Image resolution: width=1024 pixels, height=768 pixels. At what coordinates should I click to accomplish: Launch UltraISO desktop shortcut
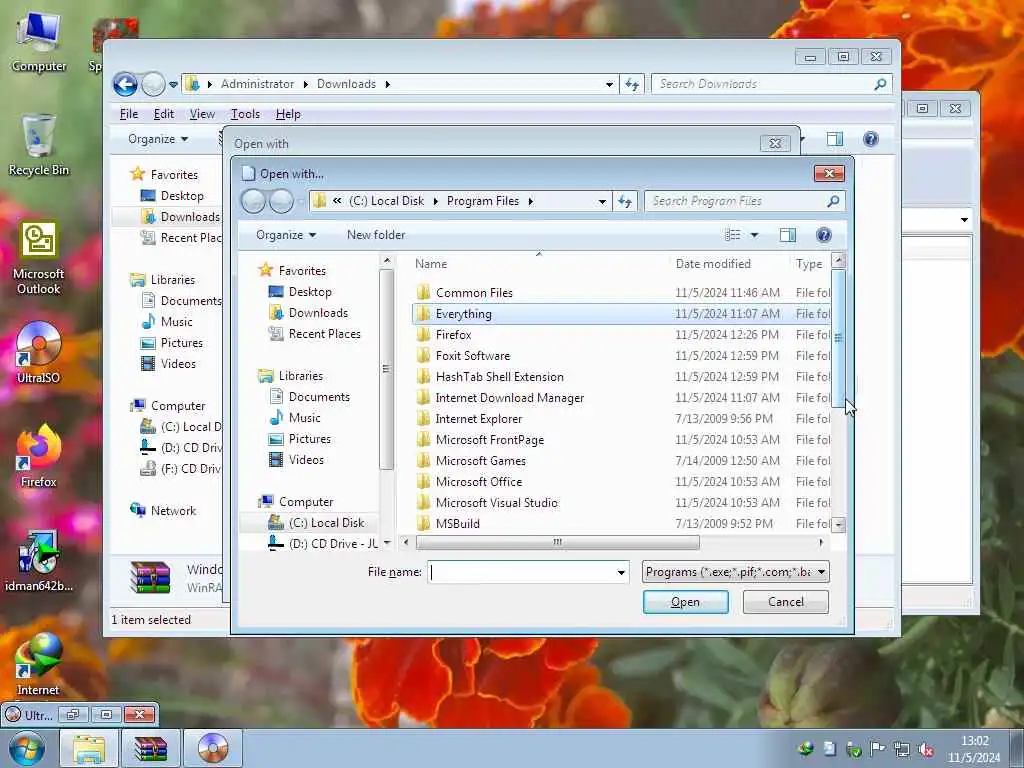pyautogui.click(x=39, y=353)
